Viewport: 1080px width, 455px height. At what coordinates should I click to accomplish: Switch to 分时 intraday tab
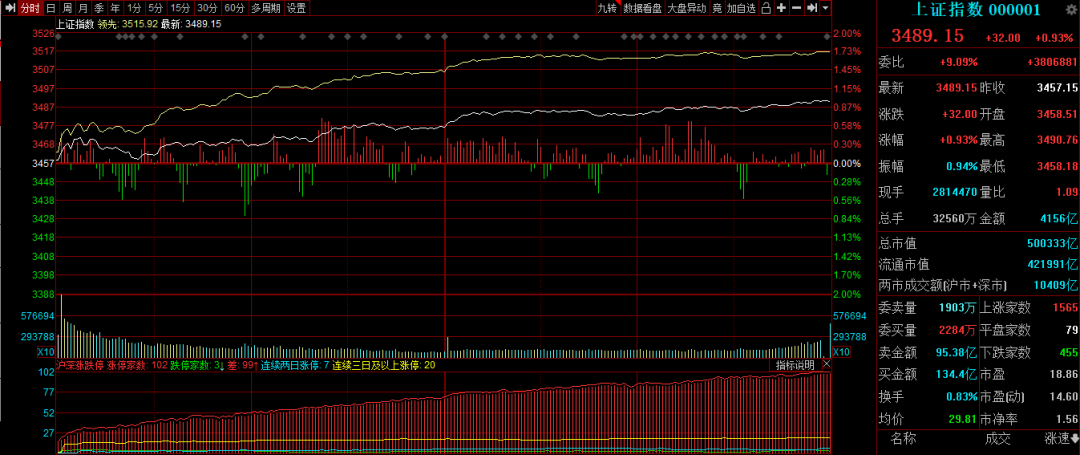tap(29, 8)
